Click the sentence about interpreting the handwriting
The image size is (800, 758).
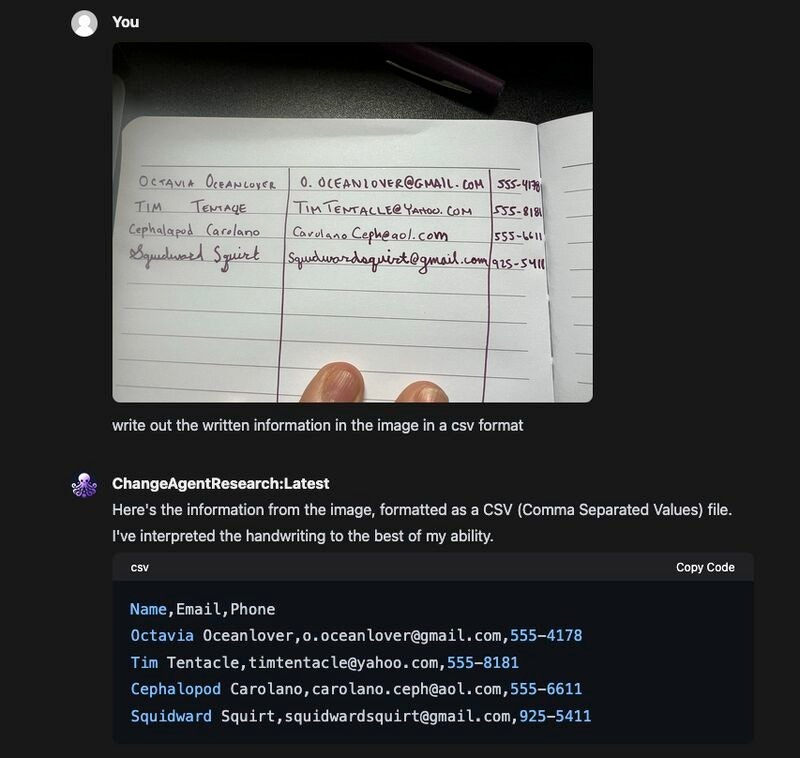click(303, 536)
